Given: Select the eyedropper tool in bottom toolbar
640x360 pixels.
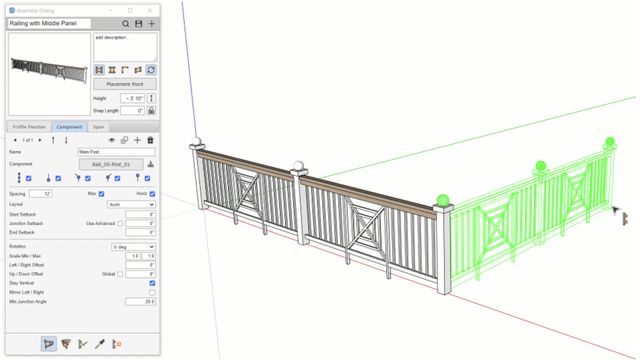Looking at the screenshot, I should click(x=100, y=344).
